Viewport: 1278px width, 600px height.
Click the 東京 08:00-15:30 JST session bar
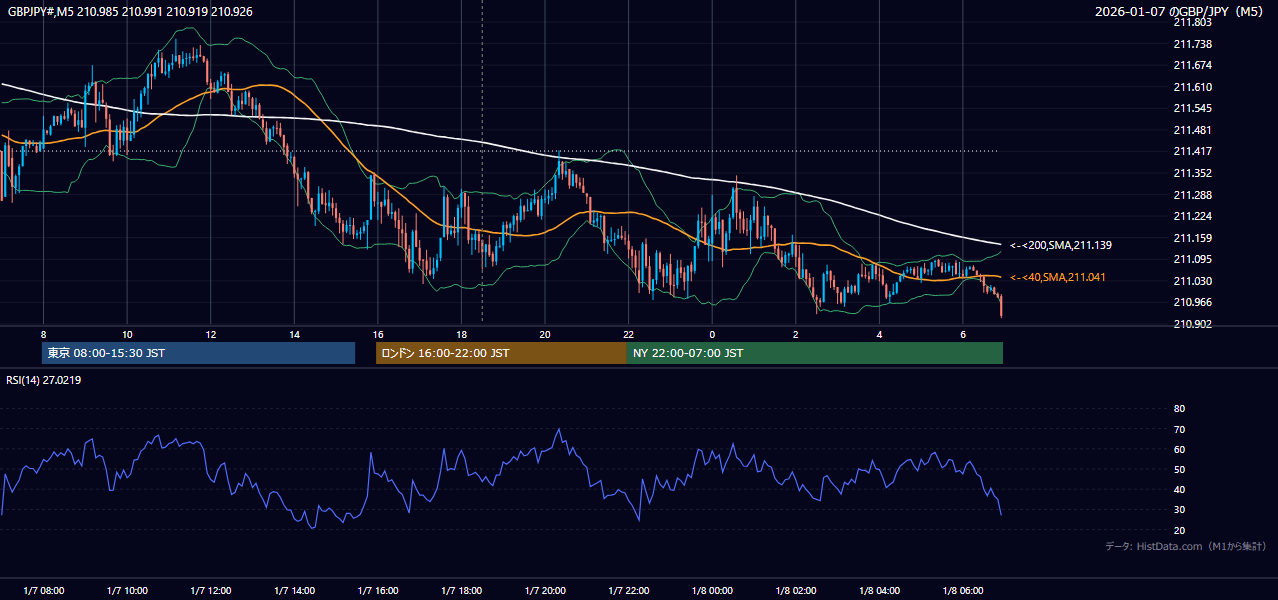198,353
